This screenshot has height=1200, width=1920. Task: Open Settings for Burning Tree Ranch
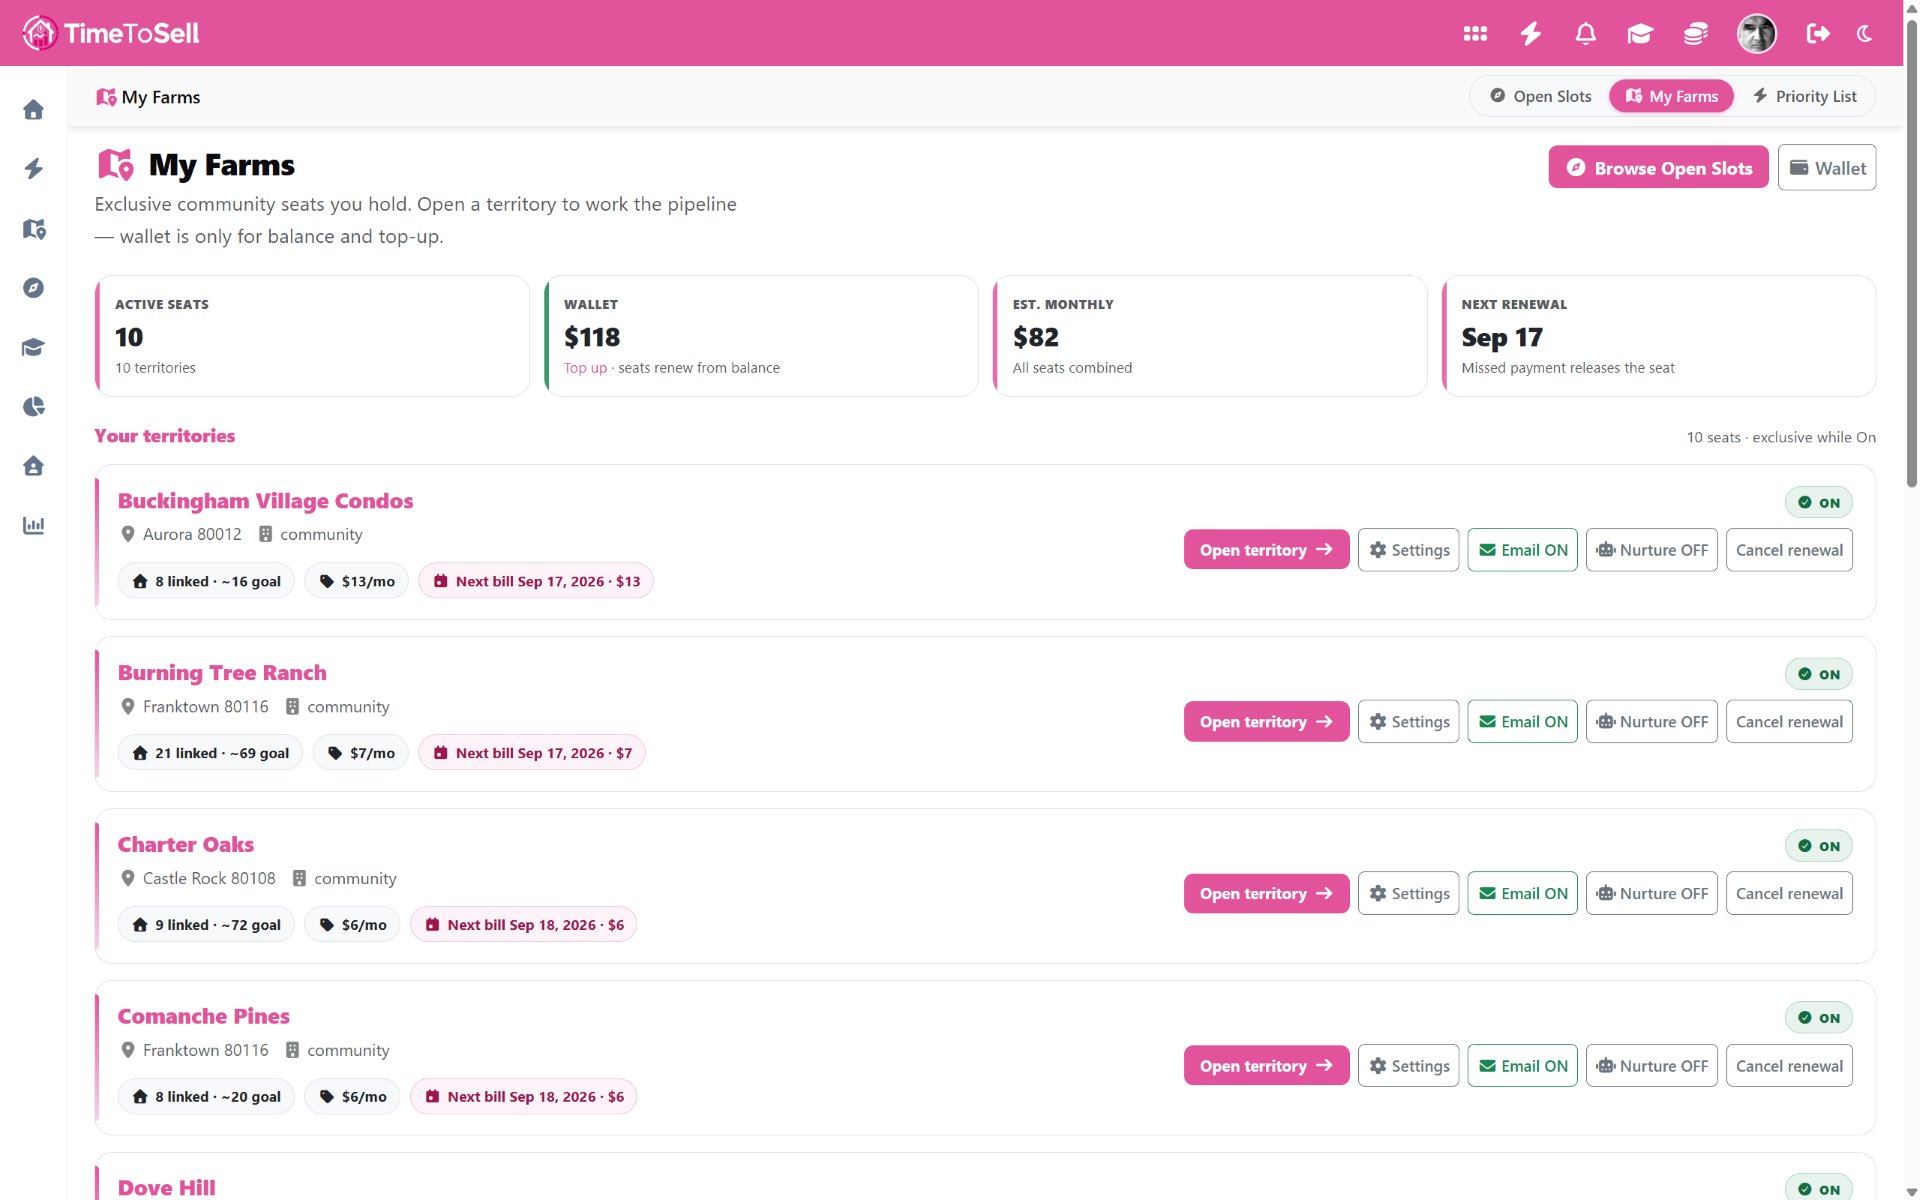coord(1408,722)
